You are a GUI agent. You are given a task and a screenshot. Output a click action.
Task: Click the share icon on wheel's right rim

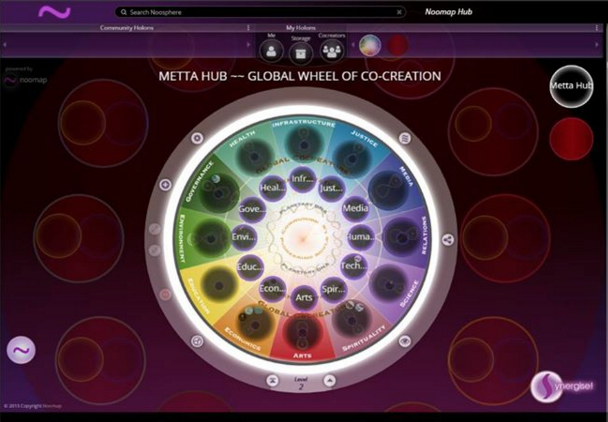(x=447, y=239)
